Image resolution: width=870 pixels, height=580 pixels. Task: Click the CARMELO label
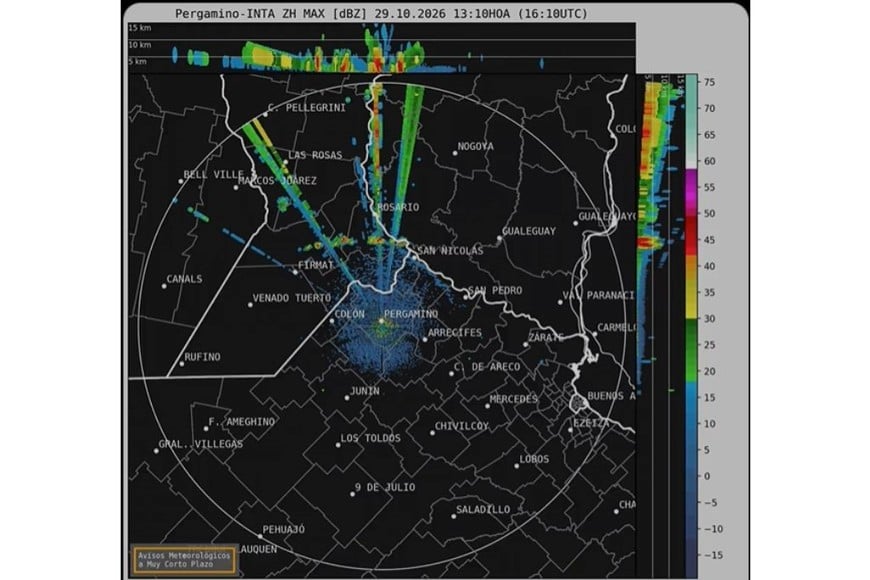pyautogui.click(x=616, y=328)
